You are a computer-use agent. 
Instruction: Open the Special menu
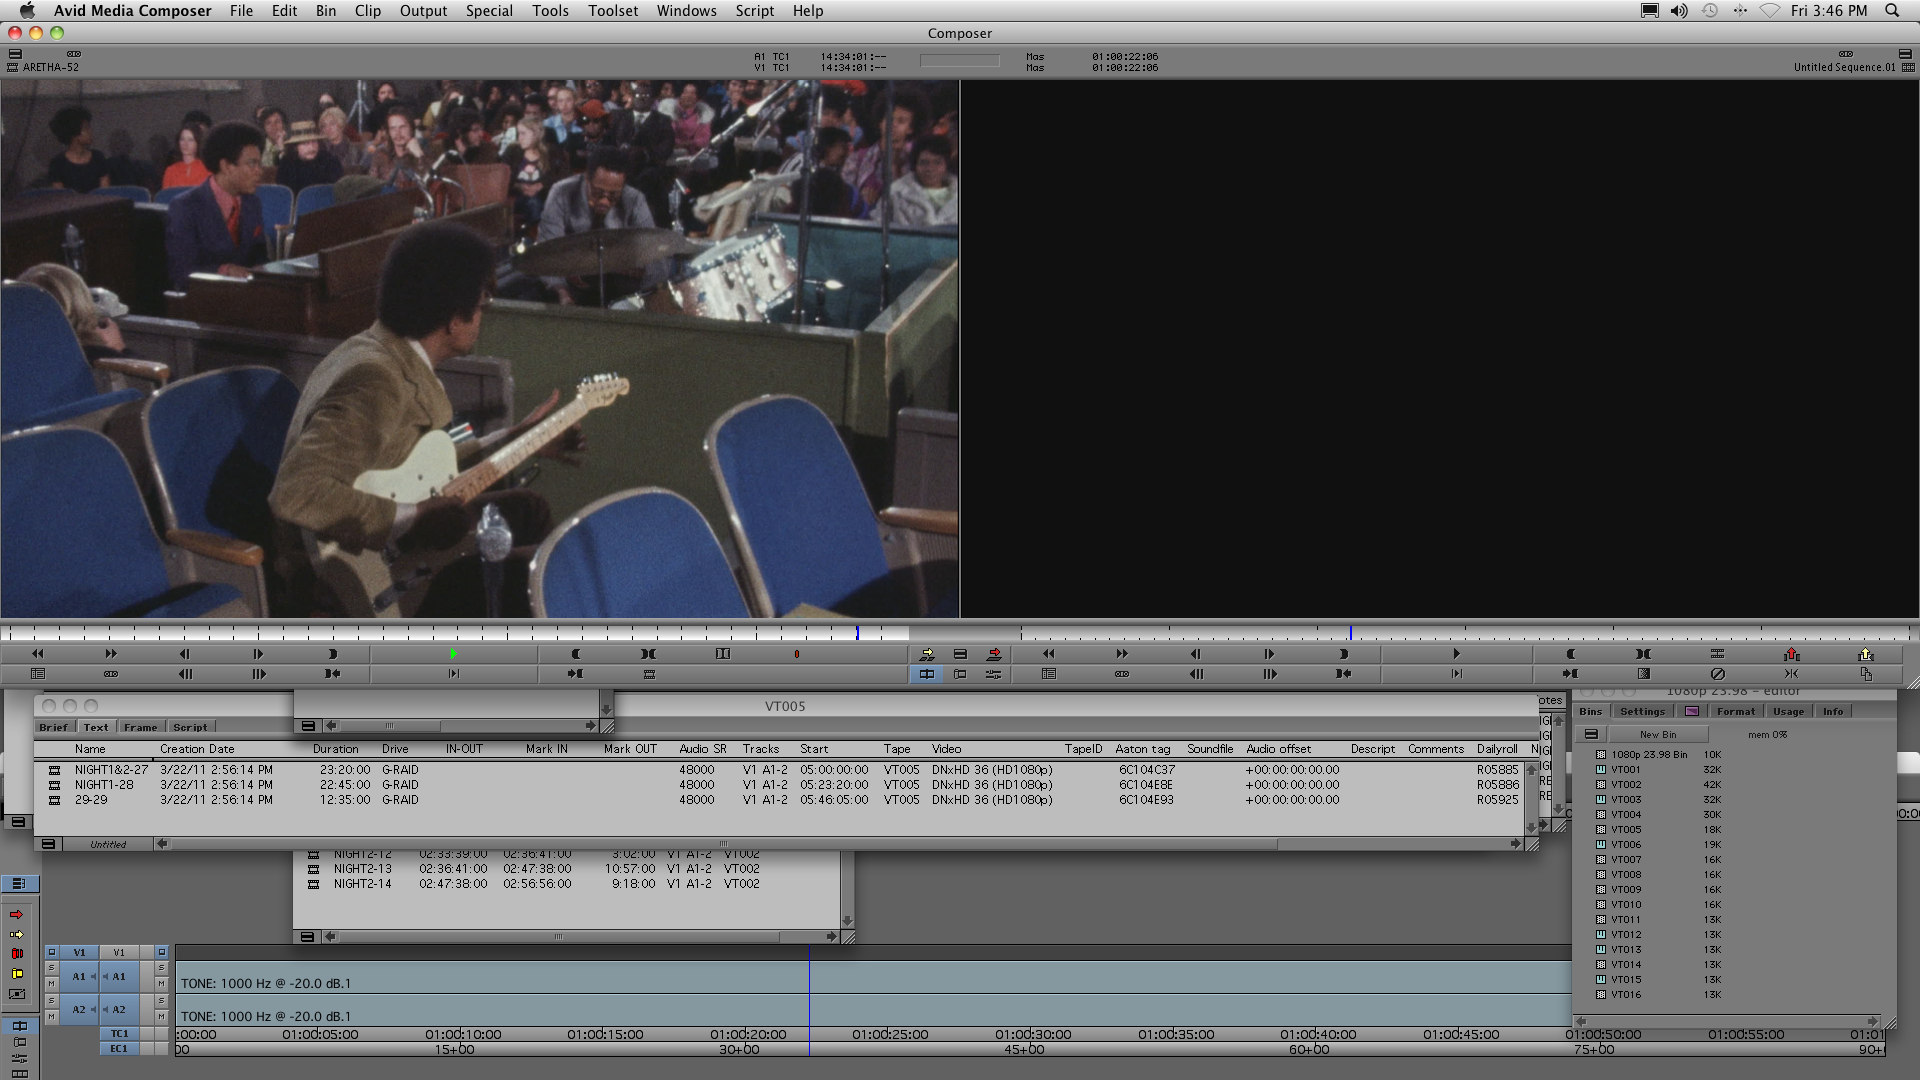[489, 11]
